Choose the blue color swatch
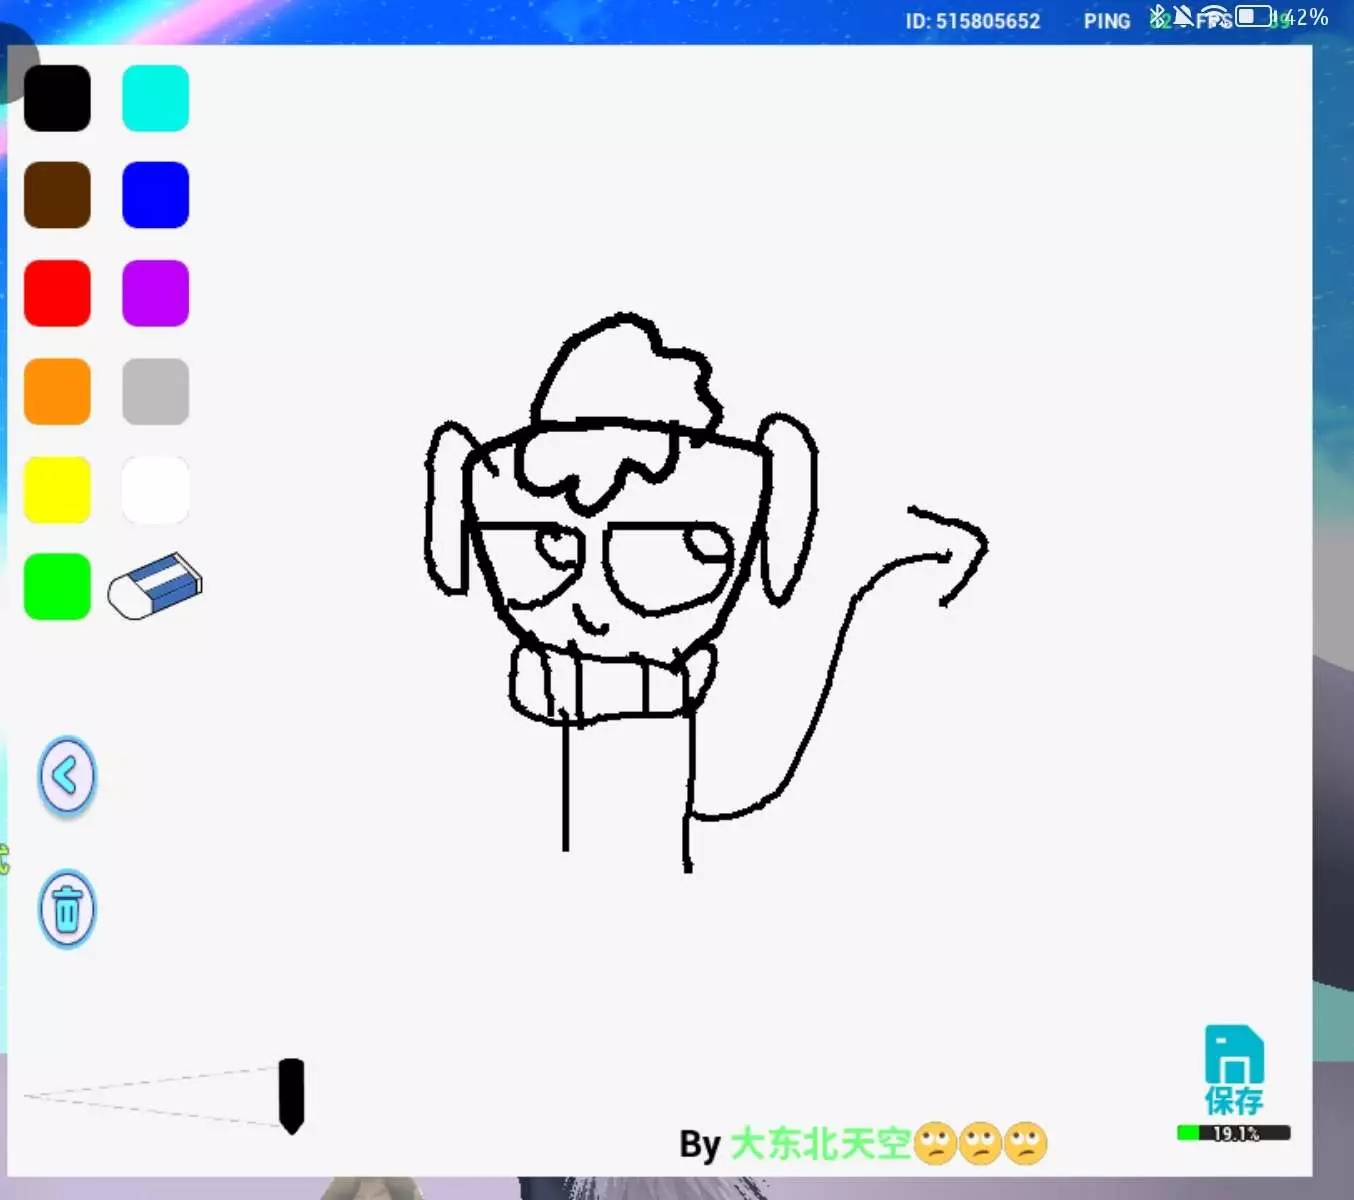Screen dimensions: 1354x1200 click(155, 195)
